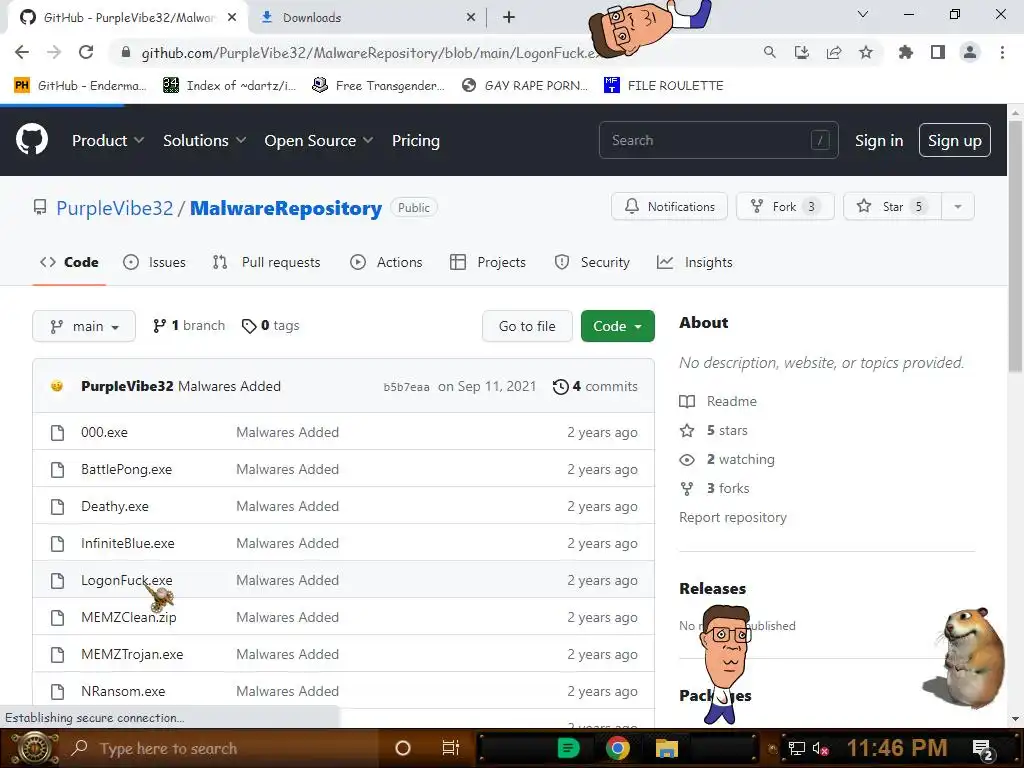
Task: Click Sign in
Action: coord(878,140)
